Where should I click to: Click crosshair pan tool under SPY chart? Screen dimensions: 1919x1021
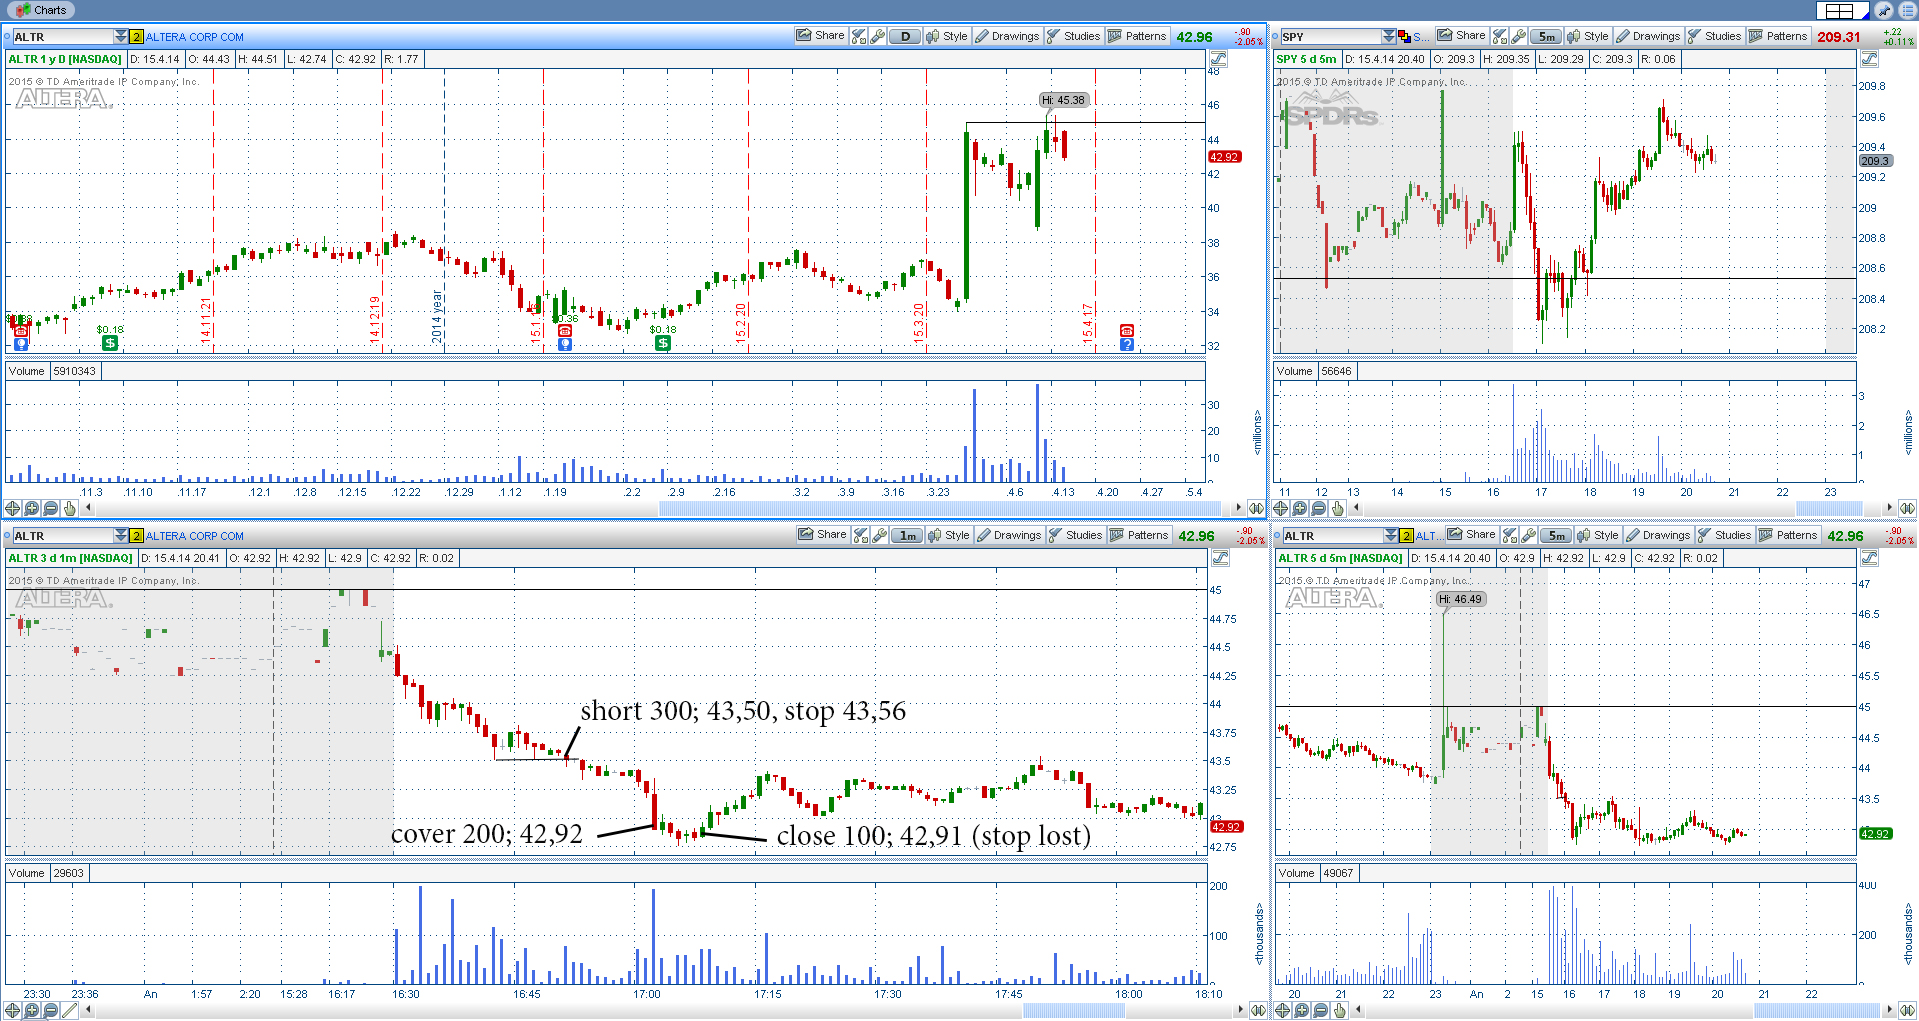[1281, 508]
